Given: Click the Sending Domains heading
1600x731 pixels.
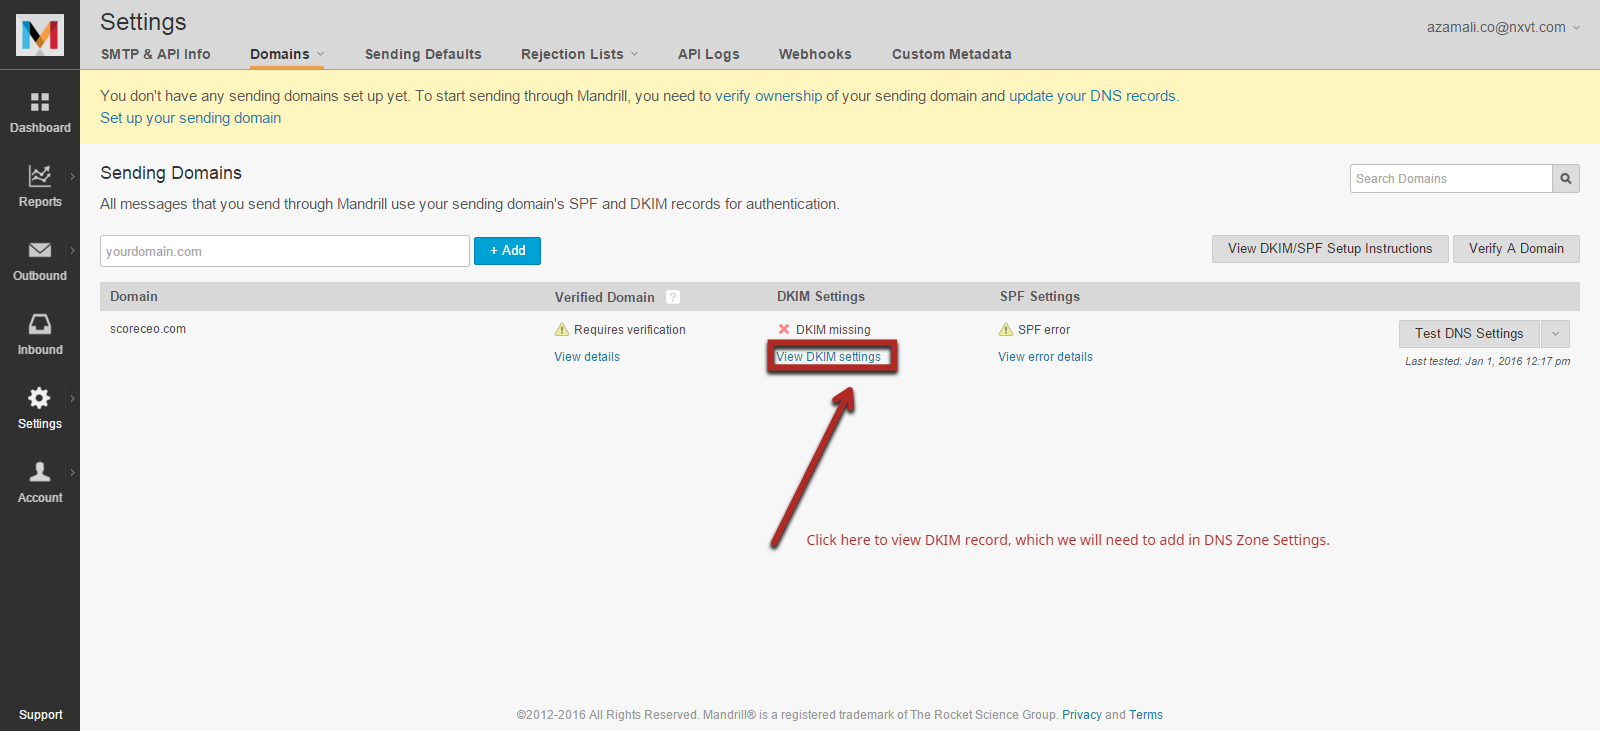Looking at the screenshot, I should coord(171,173).
